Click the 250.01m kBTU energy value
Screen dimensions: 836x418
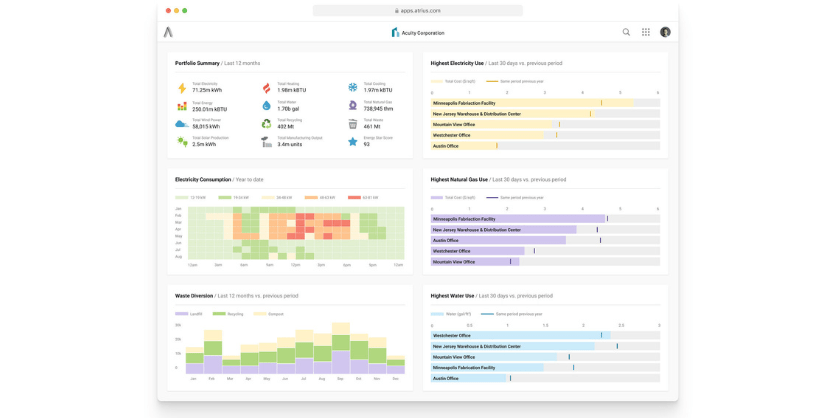(x=210, y=109)
